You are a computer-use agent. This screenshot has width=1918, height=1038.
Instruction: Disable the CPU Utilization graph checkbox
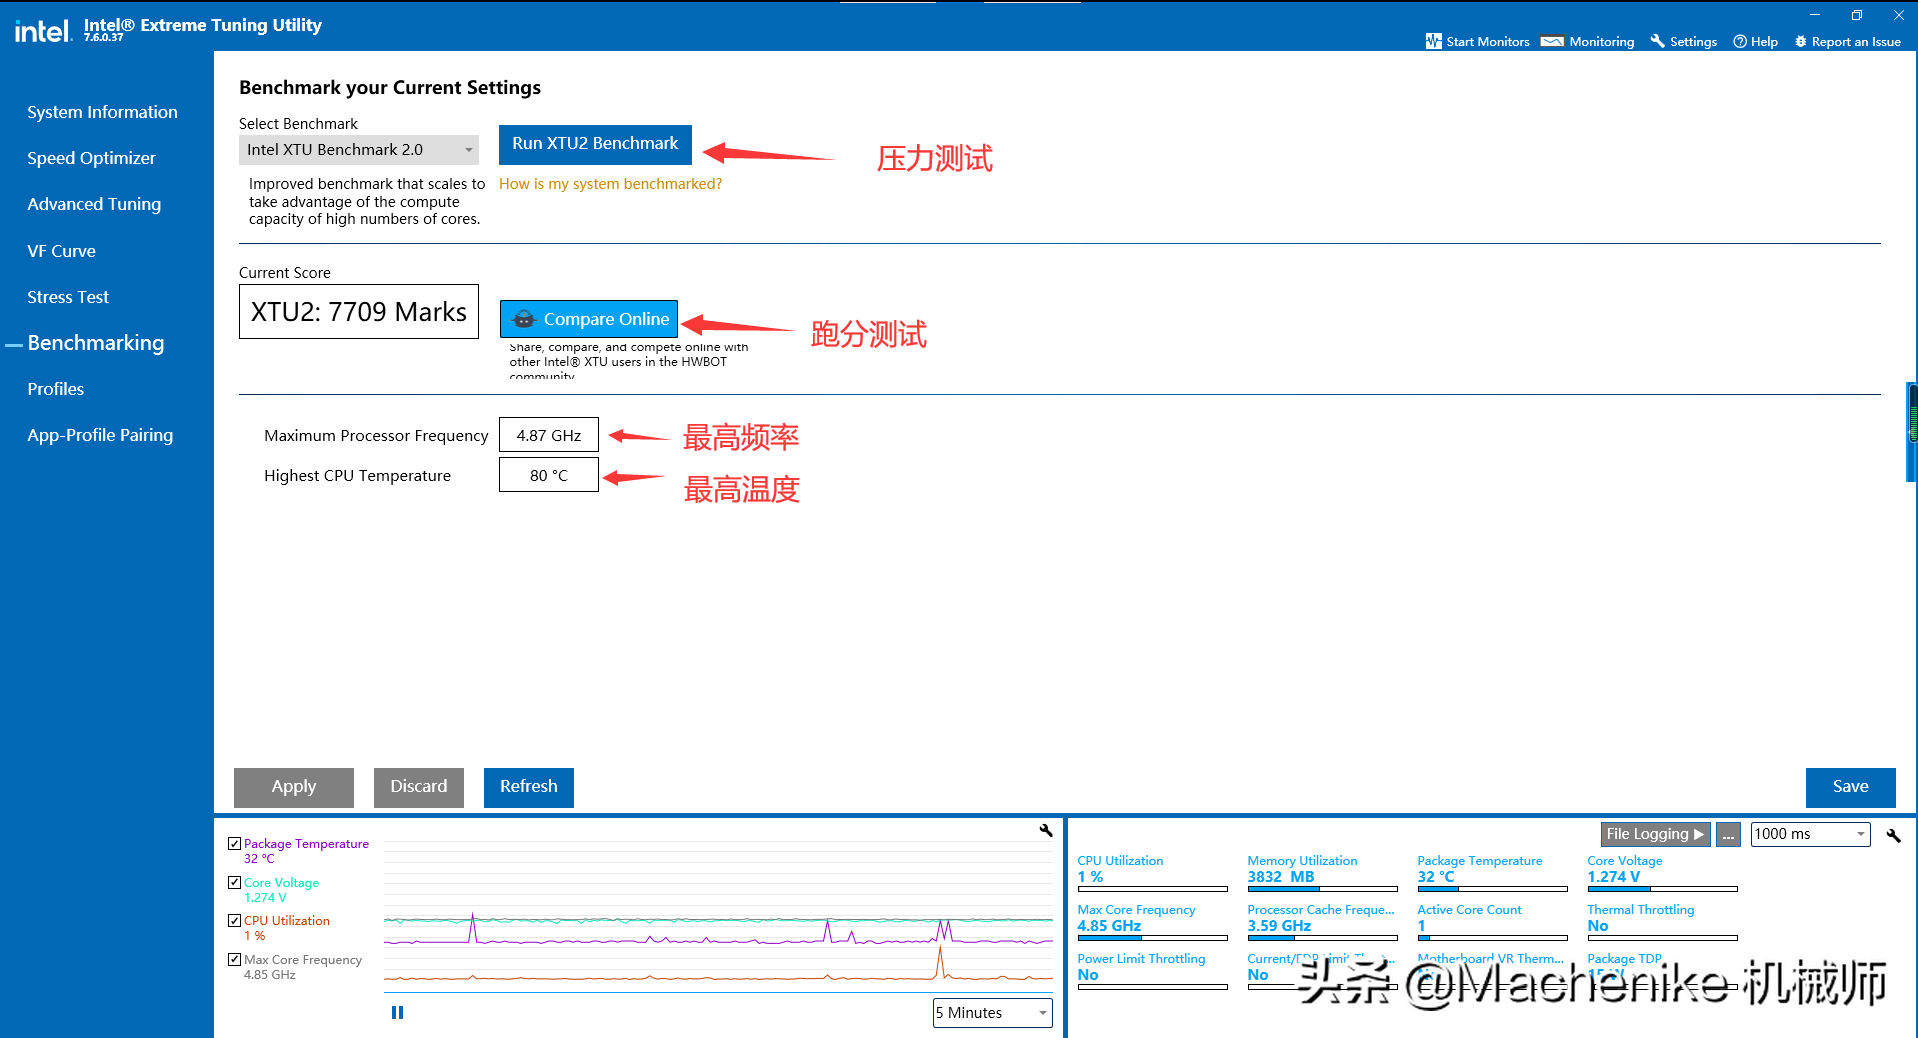[234, 921]
